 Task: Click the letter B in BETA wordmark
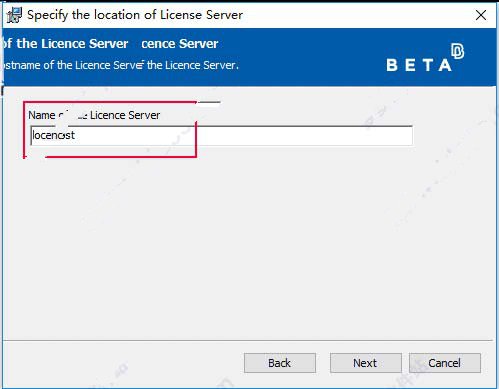(x=392, y=65)
